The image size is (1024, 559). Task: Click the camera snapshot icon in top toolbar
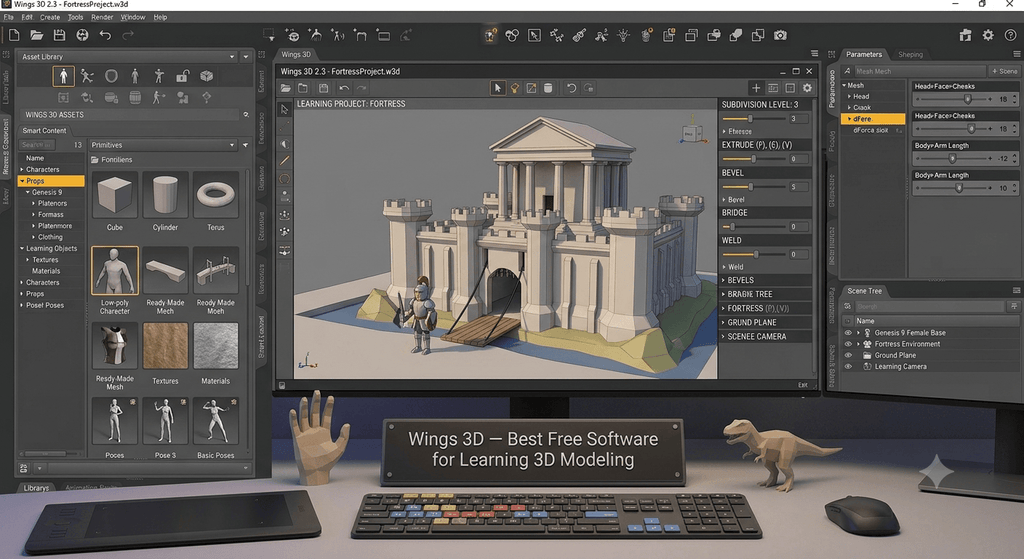coord(780,35)
